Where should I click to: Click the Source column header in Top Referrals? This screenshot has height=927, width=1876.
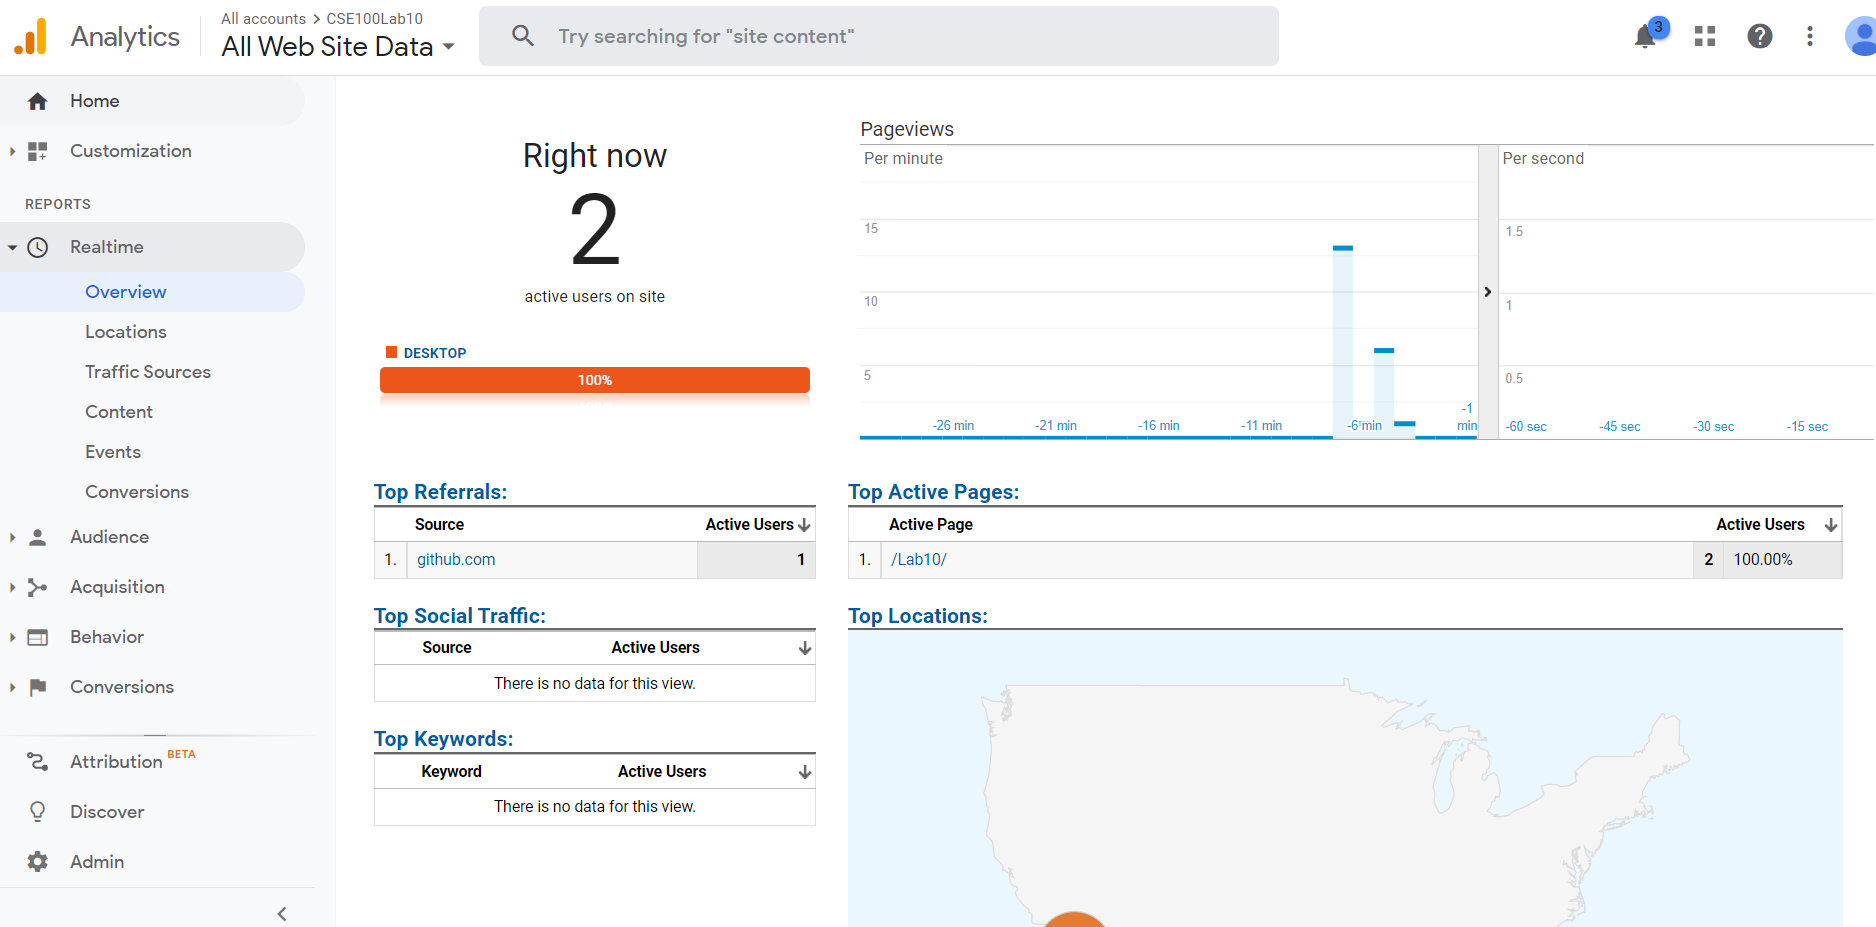[439, 525]
